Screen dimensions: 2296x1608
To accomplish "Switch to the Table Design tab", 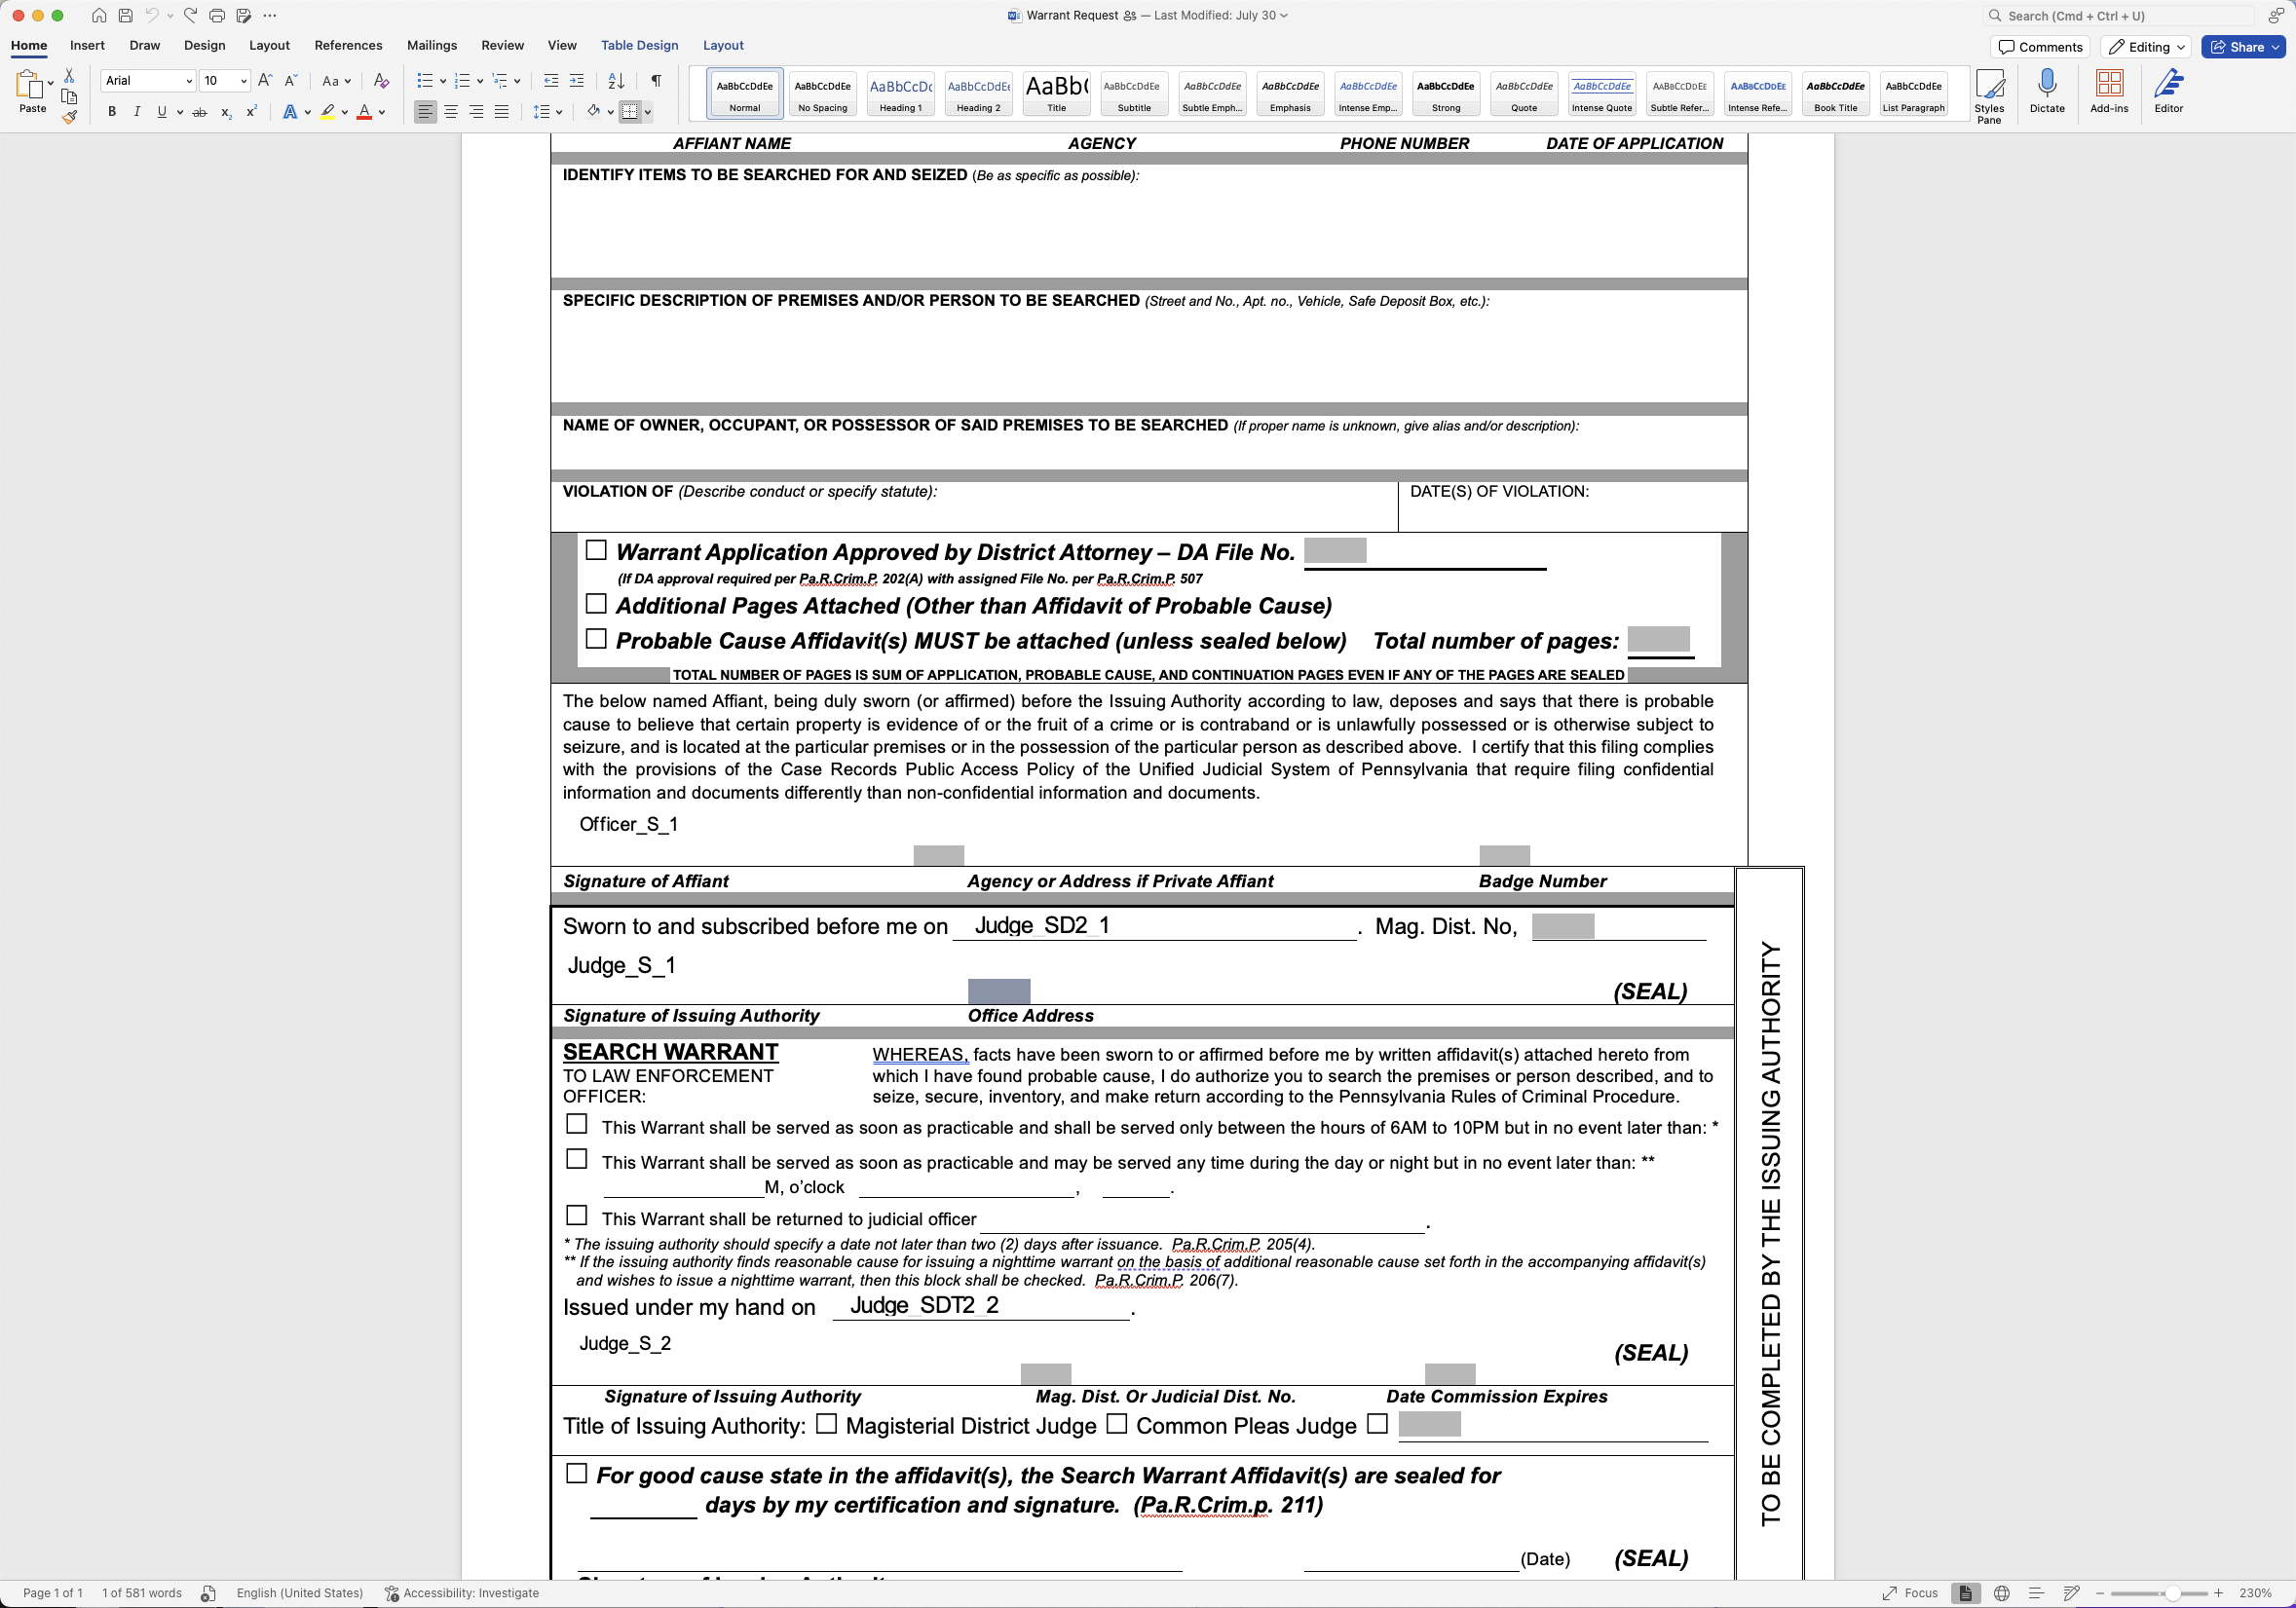I will click(639, 45).
